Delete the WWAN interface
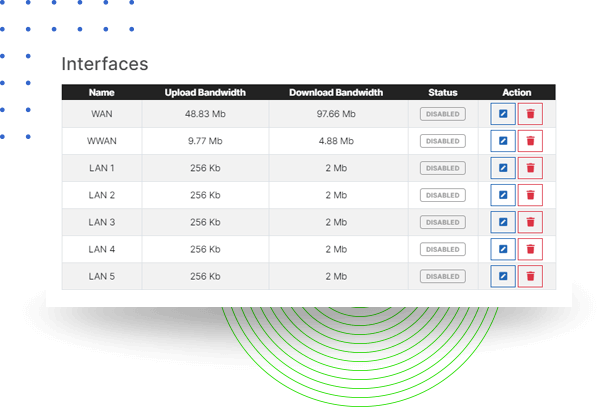 click(530, 141)
